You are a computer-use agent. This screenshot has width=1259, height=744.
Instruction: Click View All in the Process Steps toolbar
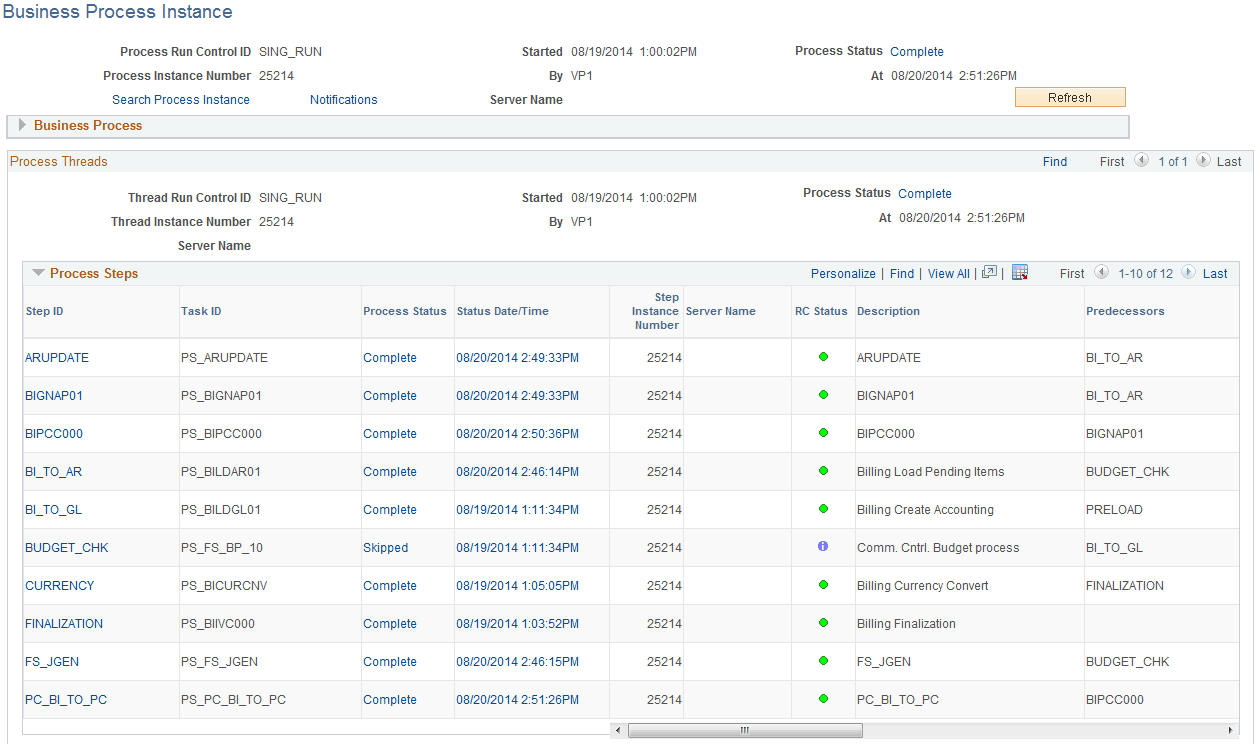click(947, 272)
